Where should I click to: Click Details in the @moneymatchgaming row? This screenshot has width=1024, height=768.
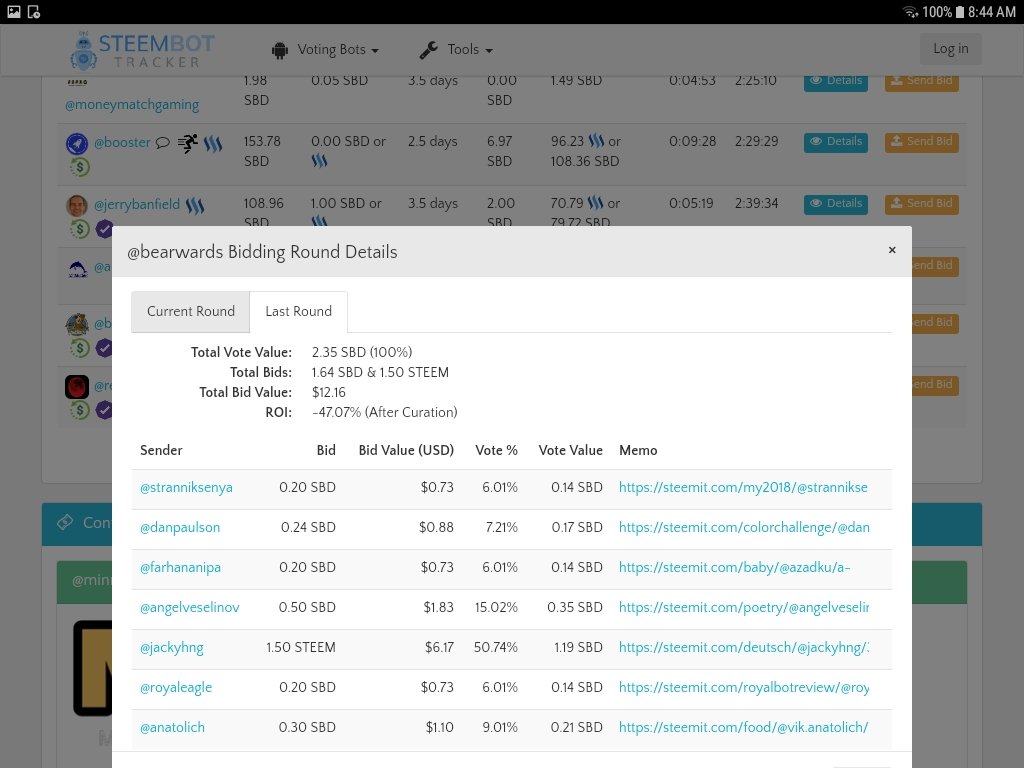(x=836, y=82)
